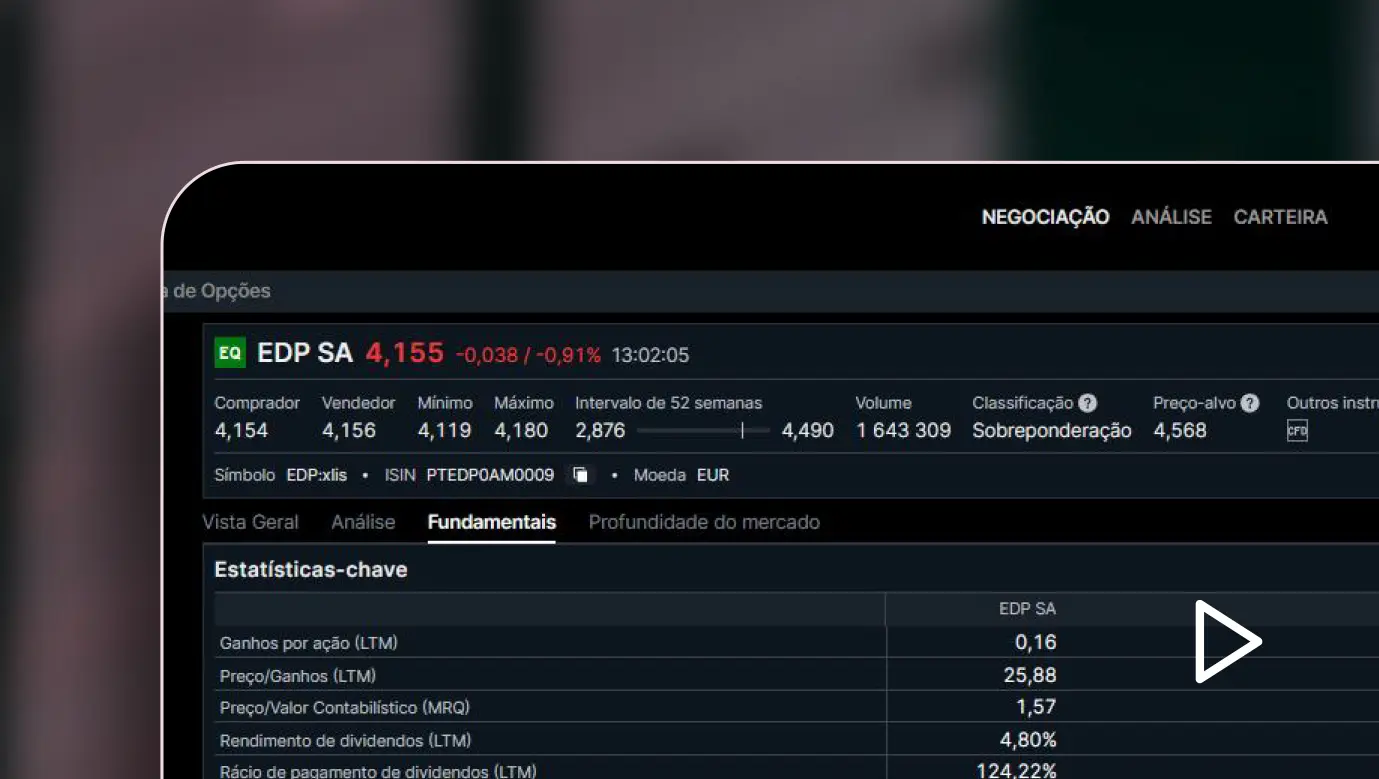Click the timestamp 13:02:05

(650, 355)
